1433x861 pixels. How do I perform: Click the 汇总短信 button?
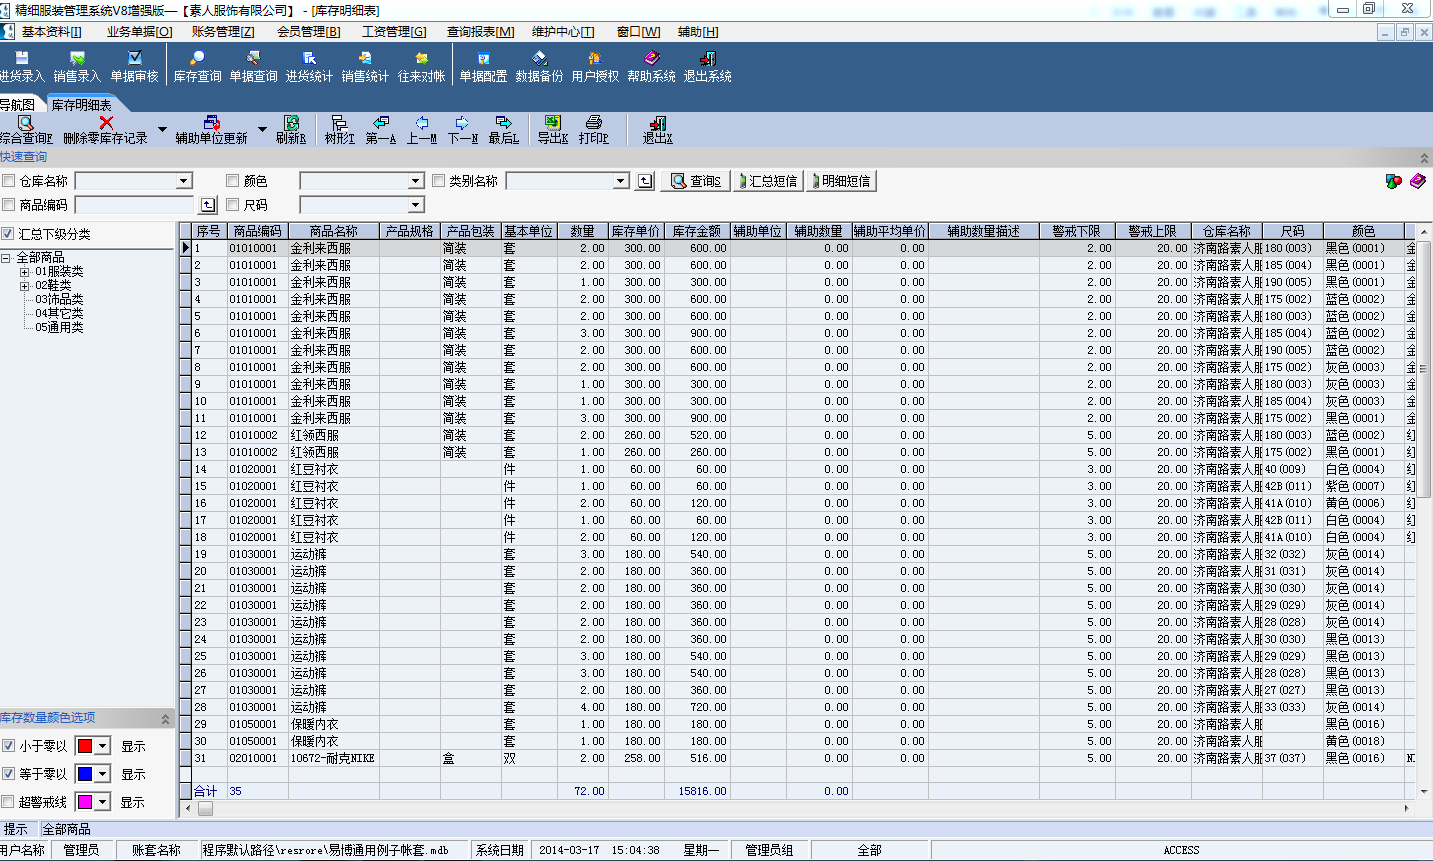(x=768, y=181)
